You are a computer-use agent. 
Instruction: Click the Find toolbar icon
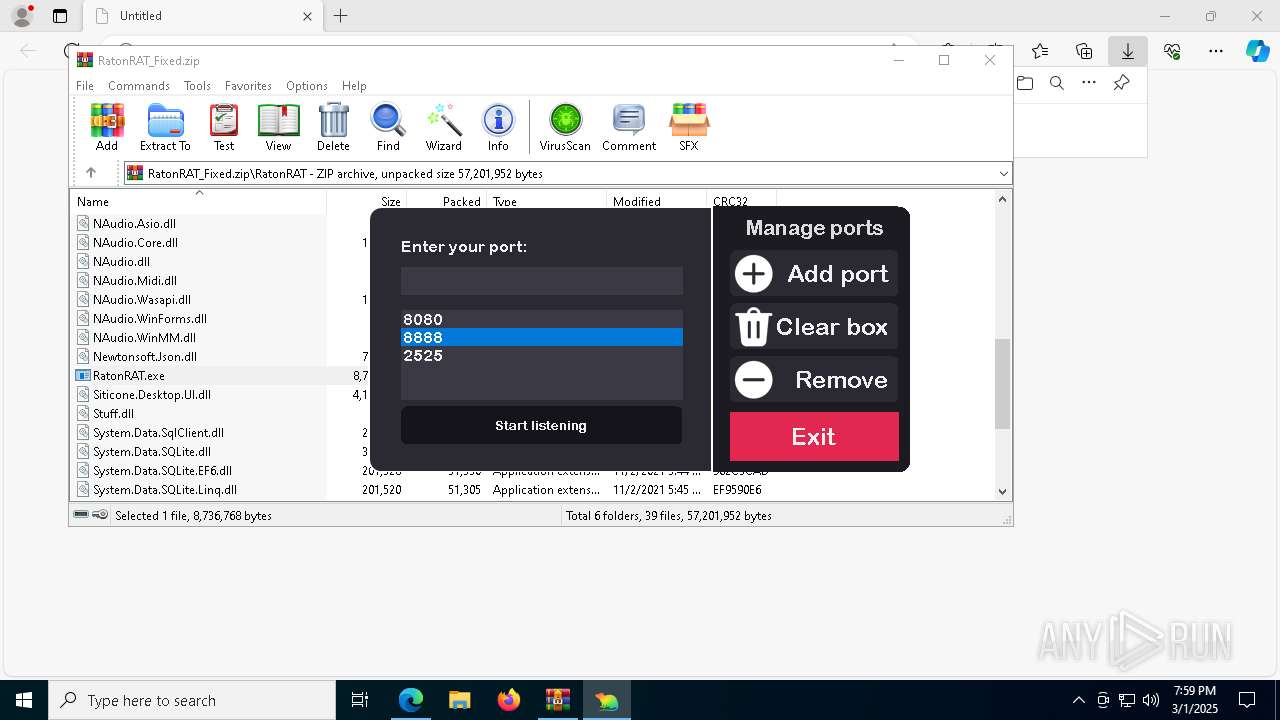pos(388,127)
